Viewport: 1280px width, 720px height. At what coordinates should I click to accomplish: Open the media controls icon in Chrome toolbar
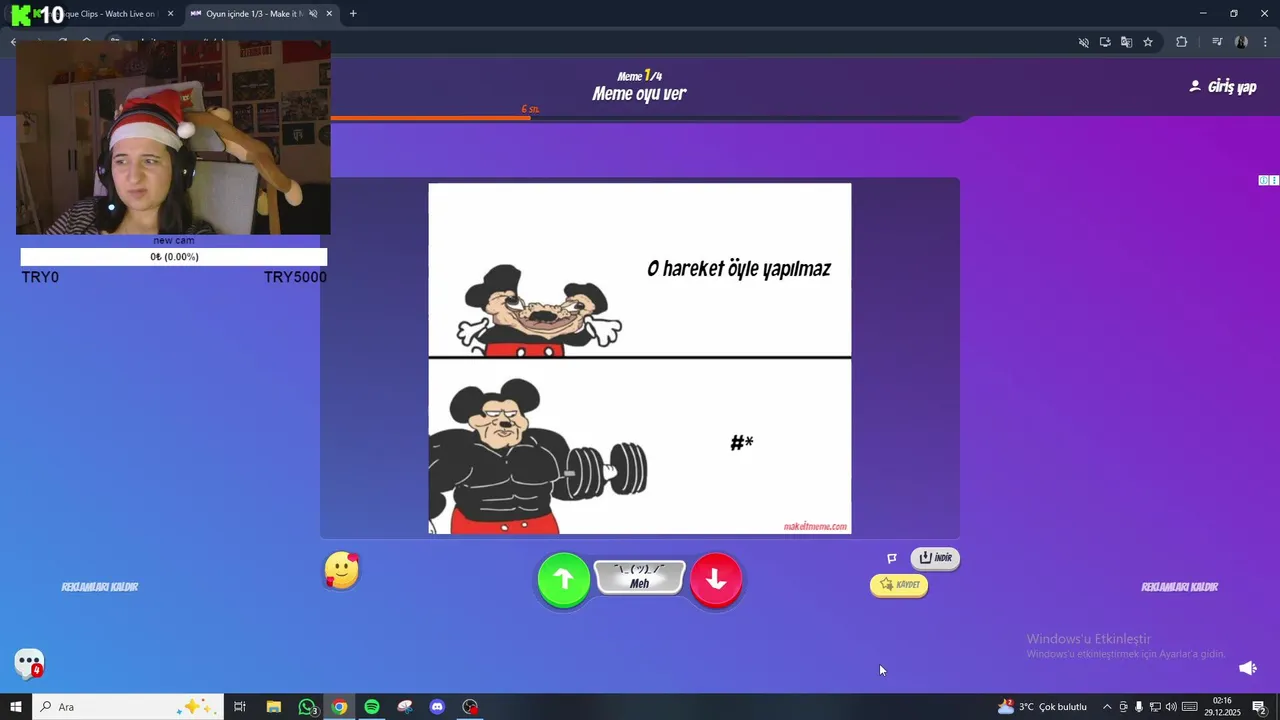[x=1217, y=42]
